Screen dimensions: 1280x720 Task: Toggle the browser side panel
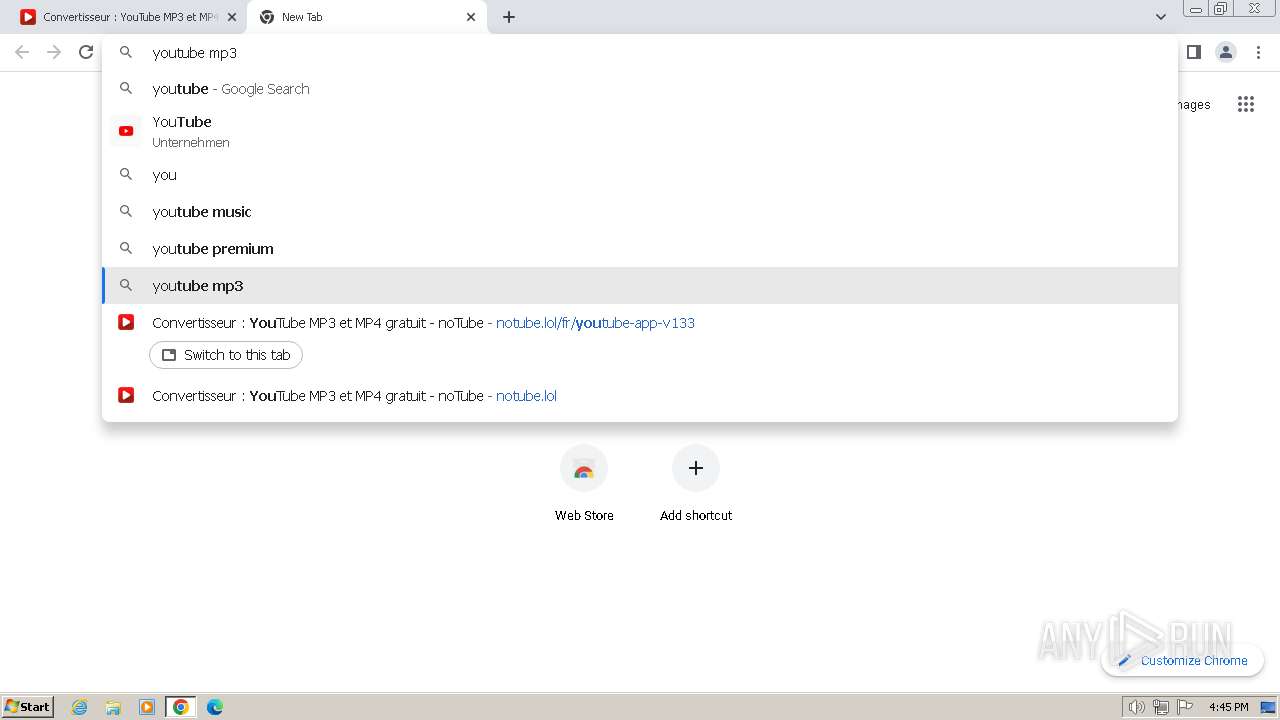(1193, 52)
